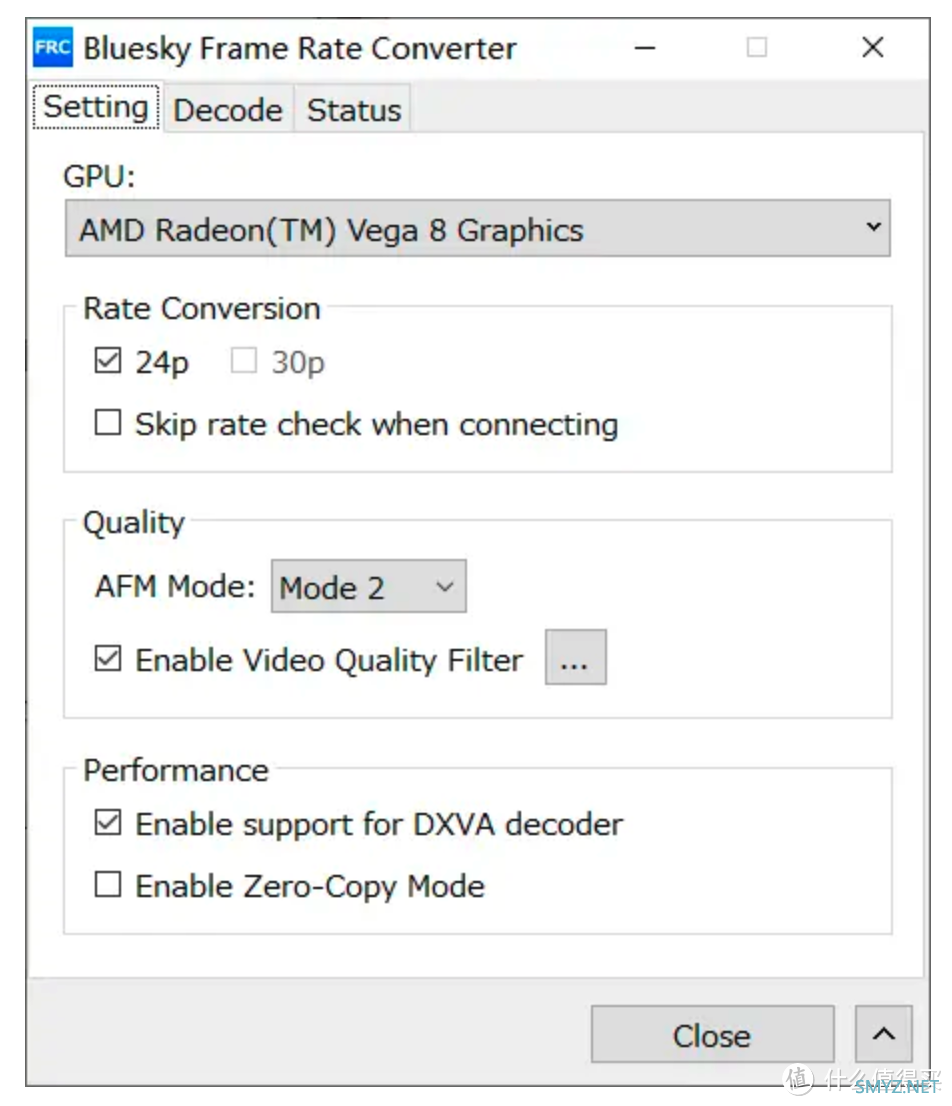This screenshot has height=1106, width=952.
Task: Expand the AFM Mode dropdown
Action: coord(368,586)
